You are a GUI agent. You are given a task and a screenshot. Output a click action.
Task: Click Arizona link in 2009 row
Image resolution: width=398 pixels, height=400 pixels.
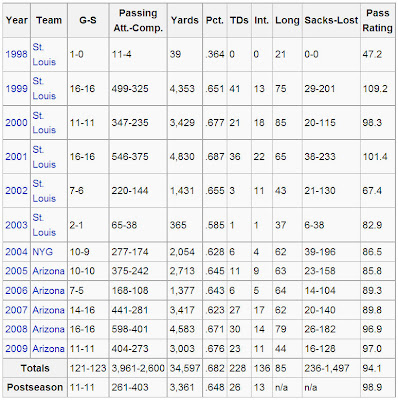(x=48, y=349)
